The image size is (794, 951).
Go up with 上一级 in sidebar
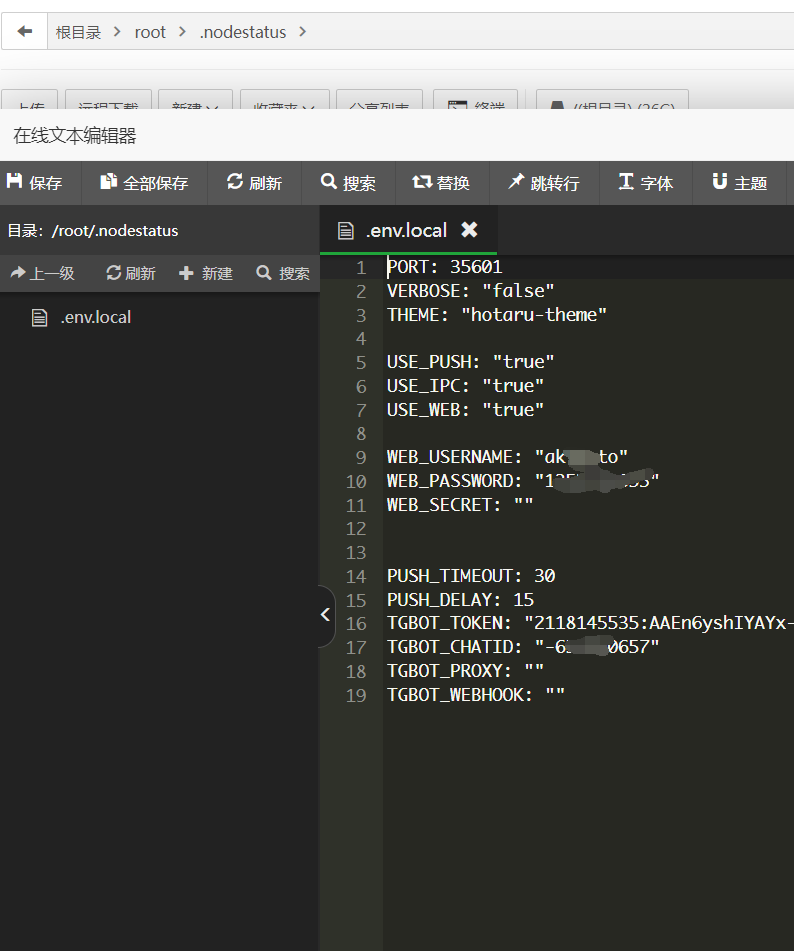click(42, 274)
